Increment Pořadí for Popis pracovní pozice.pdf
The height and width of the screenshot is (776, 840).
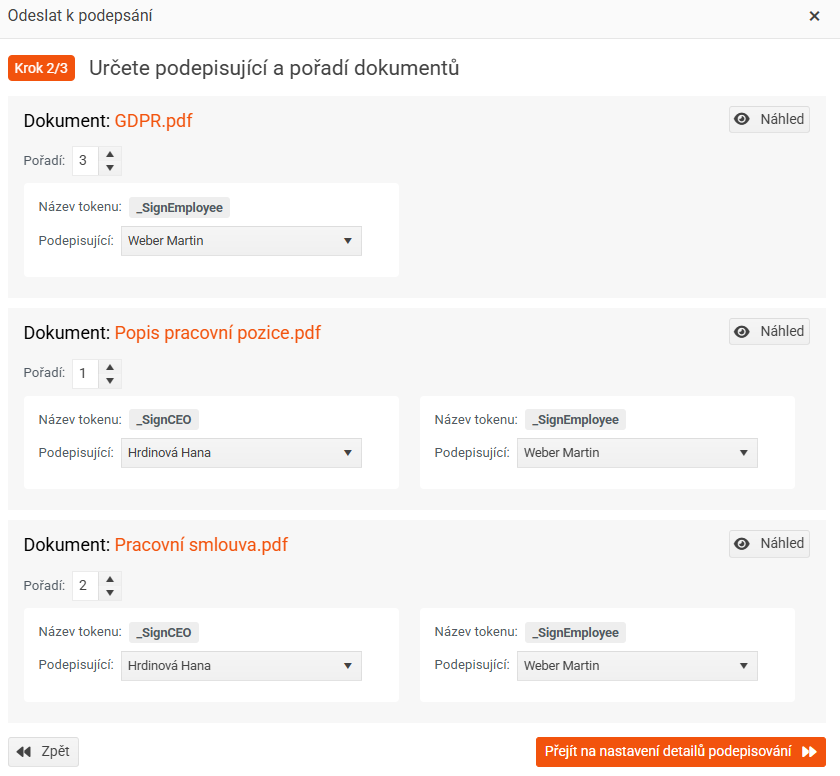pos(110,366)
